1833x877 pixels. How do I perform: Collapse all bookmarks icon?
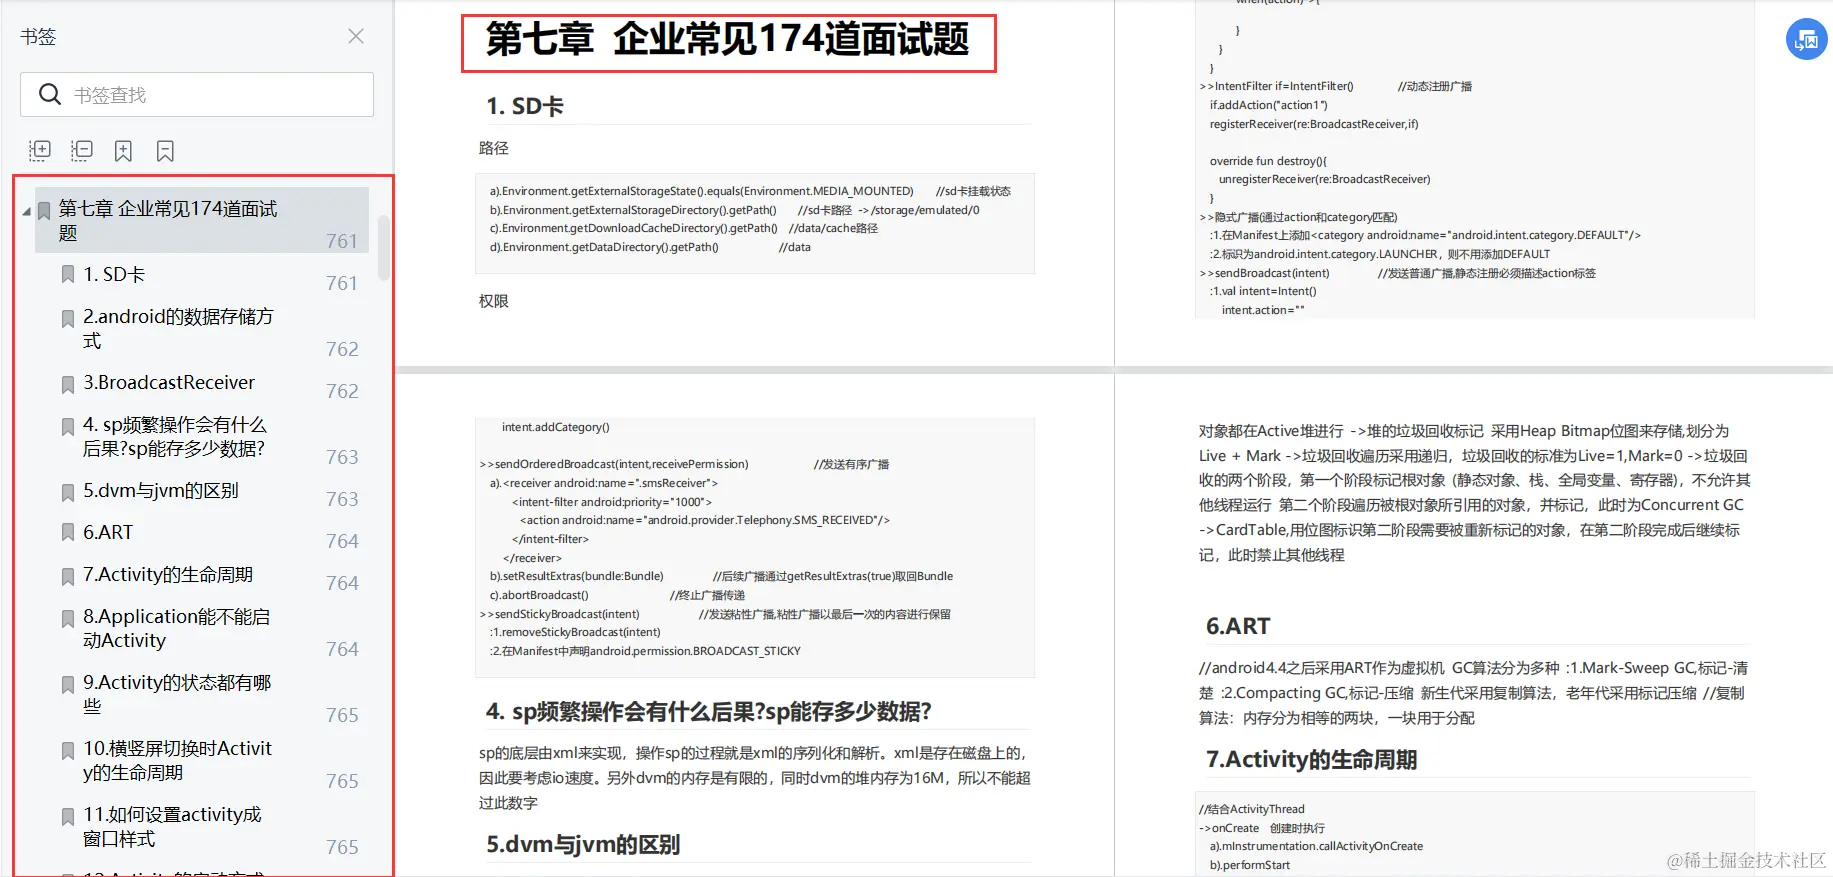click(82, 151)
